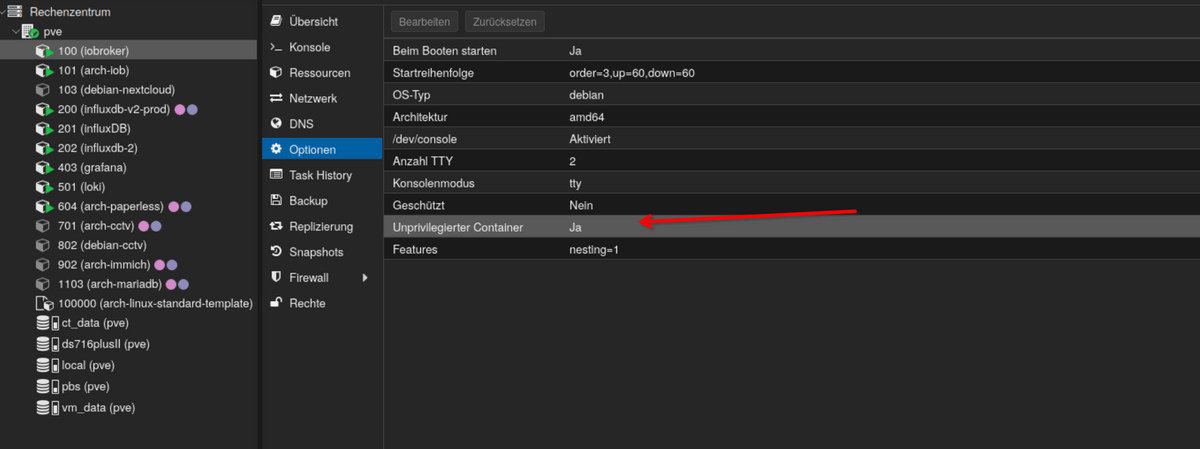
Task: Click container icon of 201 (influxDB)
Action: (x=44, y=129)
